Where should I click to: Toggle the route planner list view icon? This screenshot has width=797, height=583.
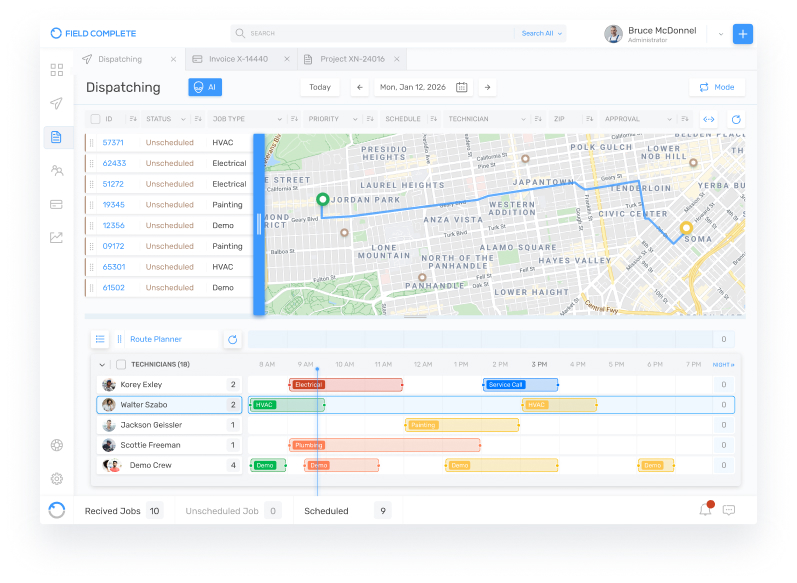point(100,339)
